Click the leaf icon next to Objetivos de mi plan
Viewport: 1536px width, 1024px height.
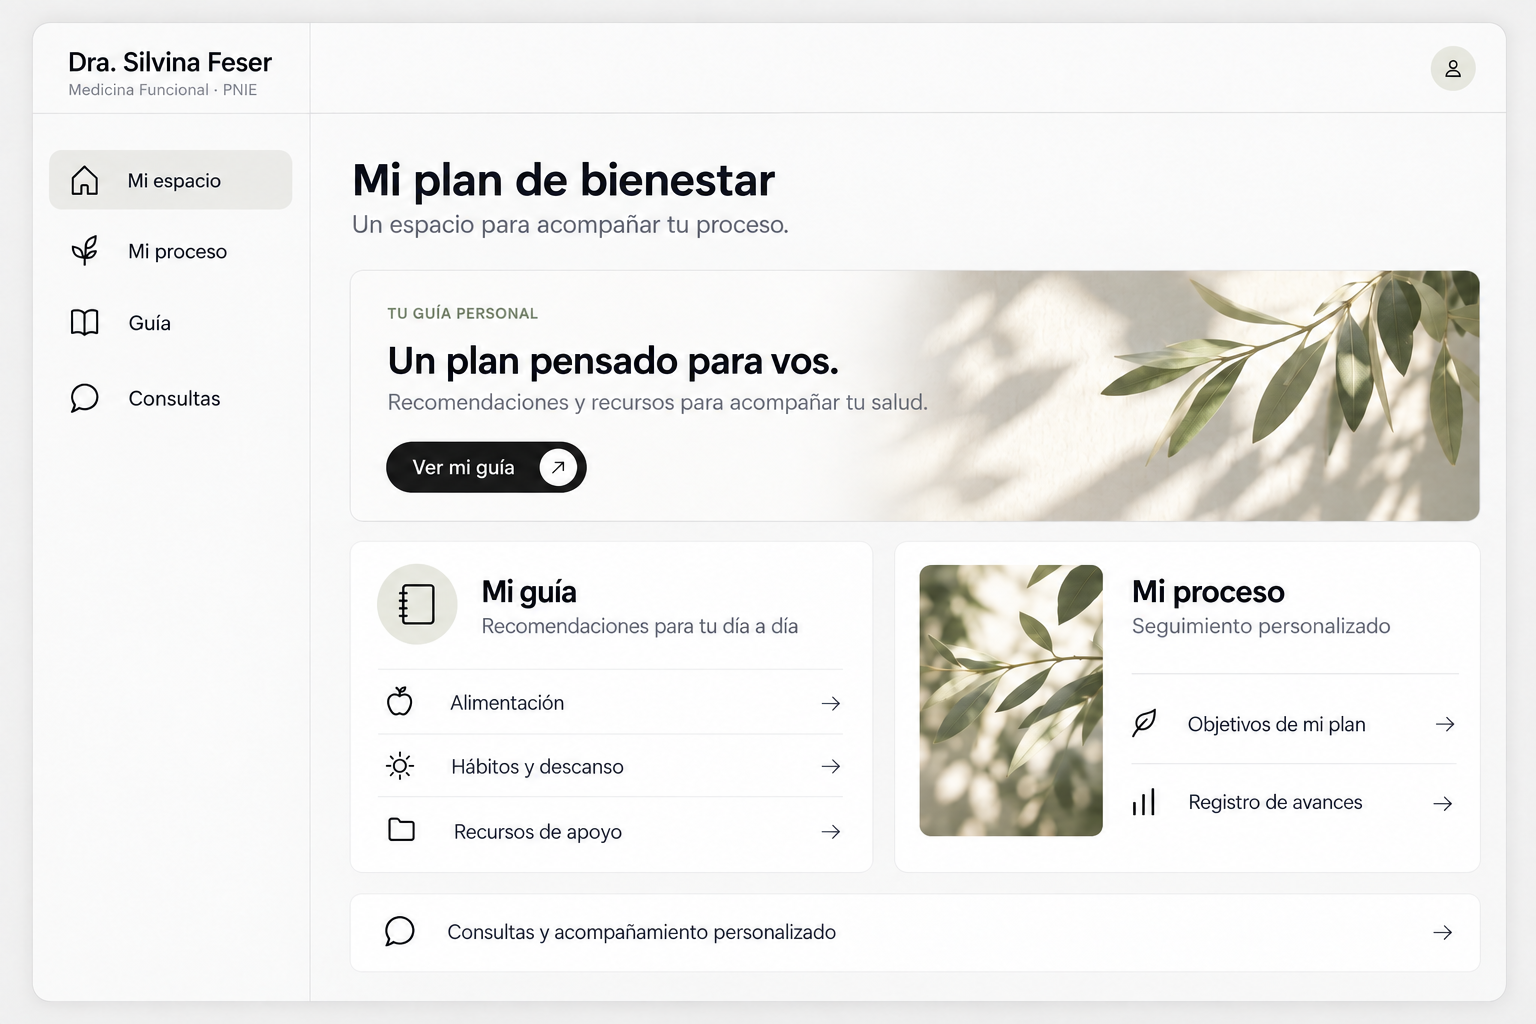pos(1144,722)
